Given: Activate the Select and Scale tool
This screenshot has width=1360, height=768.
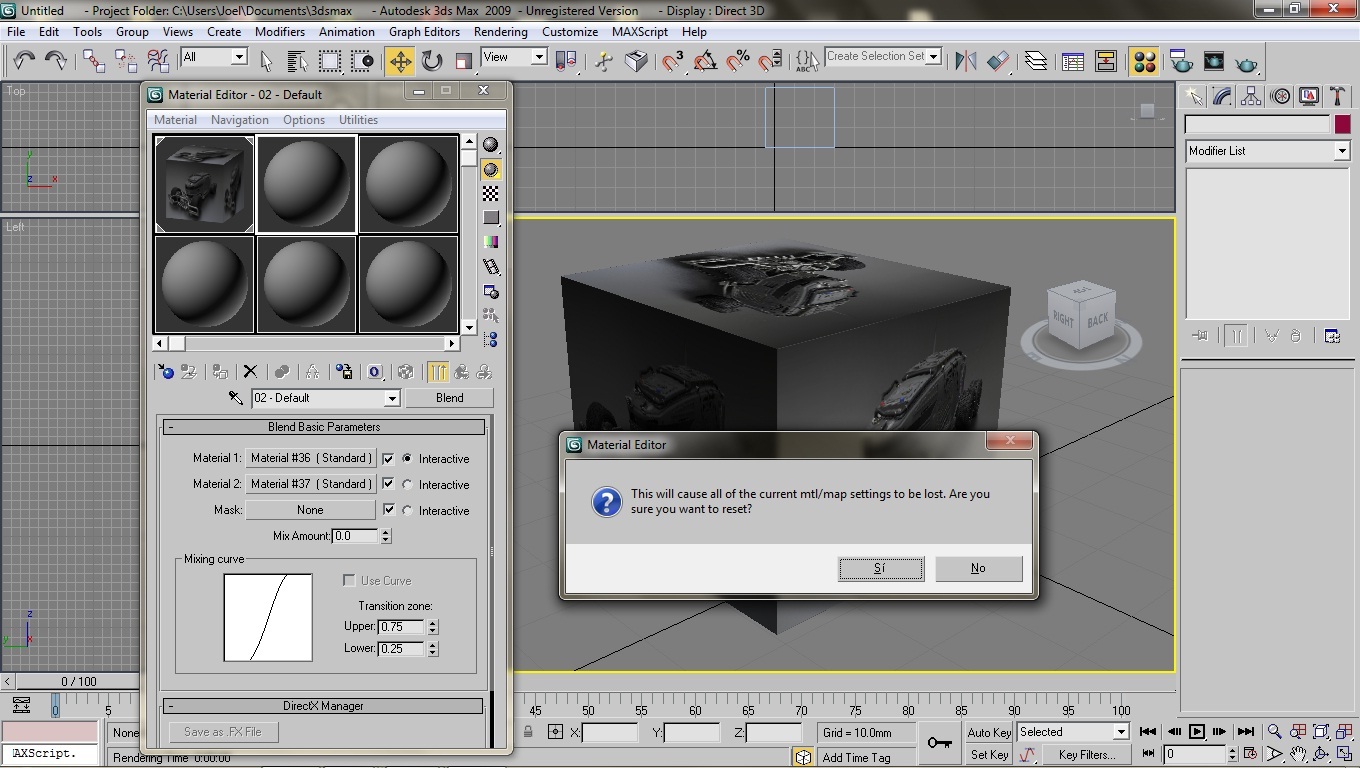Looking at the screenshot, I should click(x=463, y=61).
